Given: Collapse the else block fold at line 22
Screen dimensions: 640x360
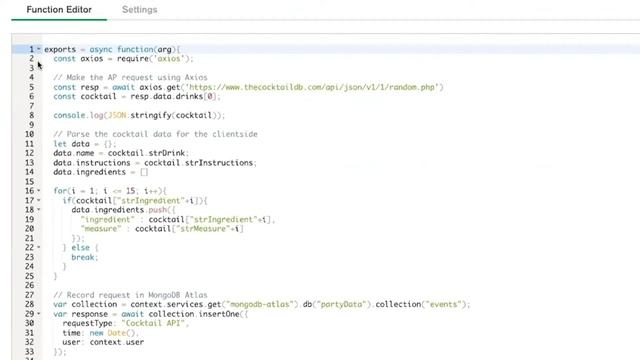Looking at the screenshot, I should point(39,247).
